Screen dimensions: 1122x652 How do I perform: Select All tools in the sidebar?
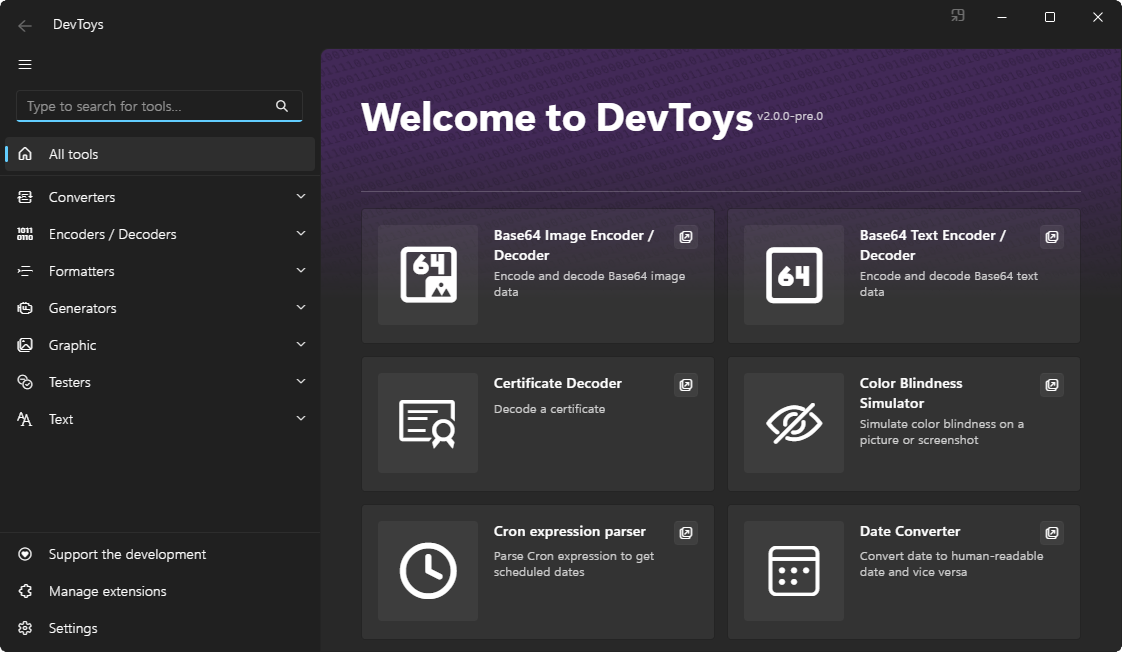click(75, 153)
